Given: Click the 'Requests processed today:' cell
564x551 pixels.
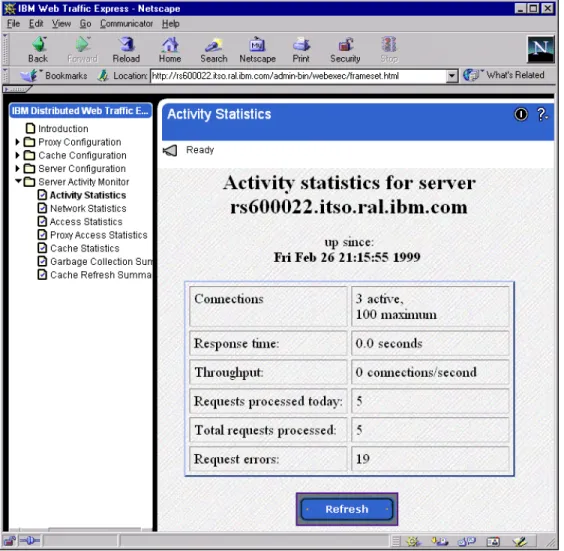Looking at the screenshot, I should [268, 401].
